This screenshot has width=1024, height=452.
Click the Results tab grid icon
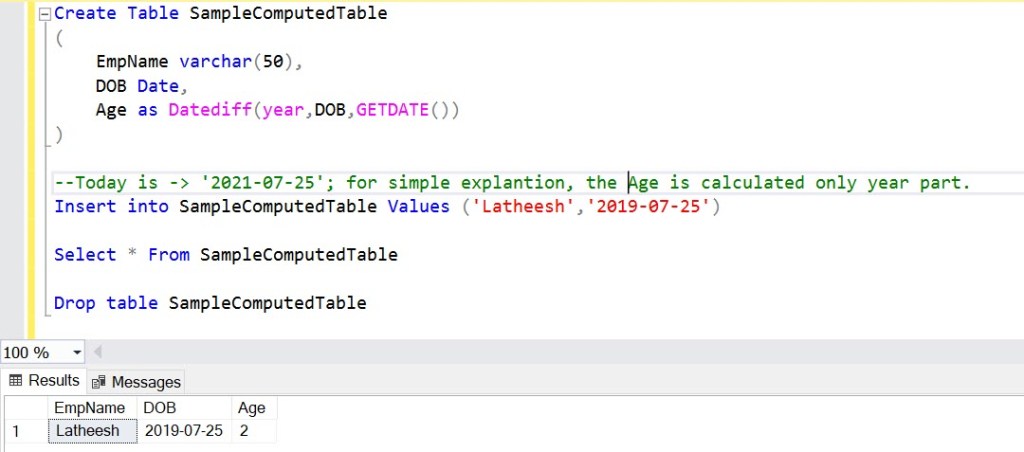[x=15, y=381]
